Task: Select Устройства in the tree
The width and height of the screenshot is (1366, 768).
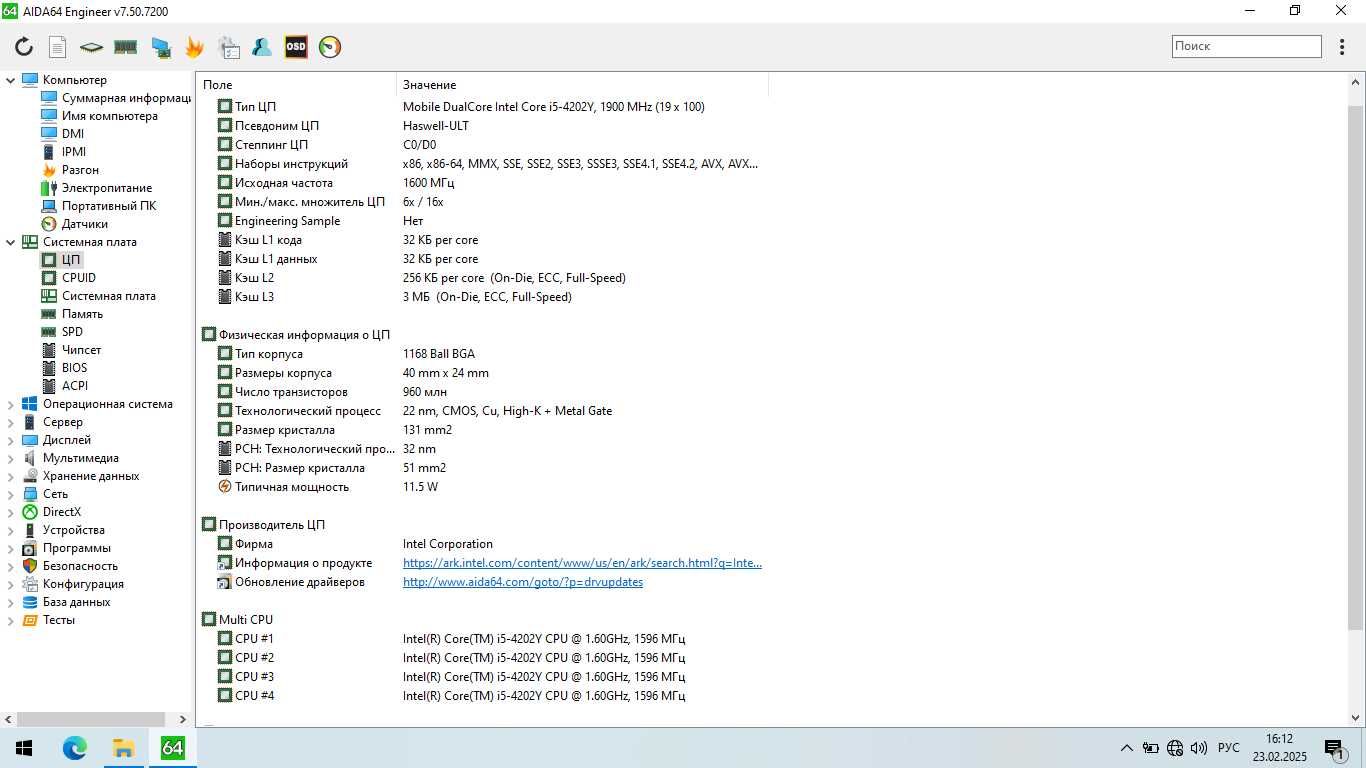Action: point(63,530)
